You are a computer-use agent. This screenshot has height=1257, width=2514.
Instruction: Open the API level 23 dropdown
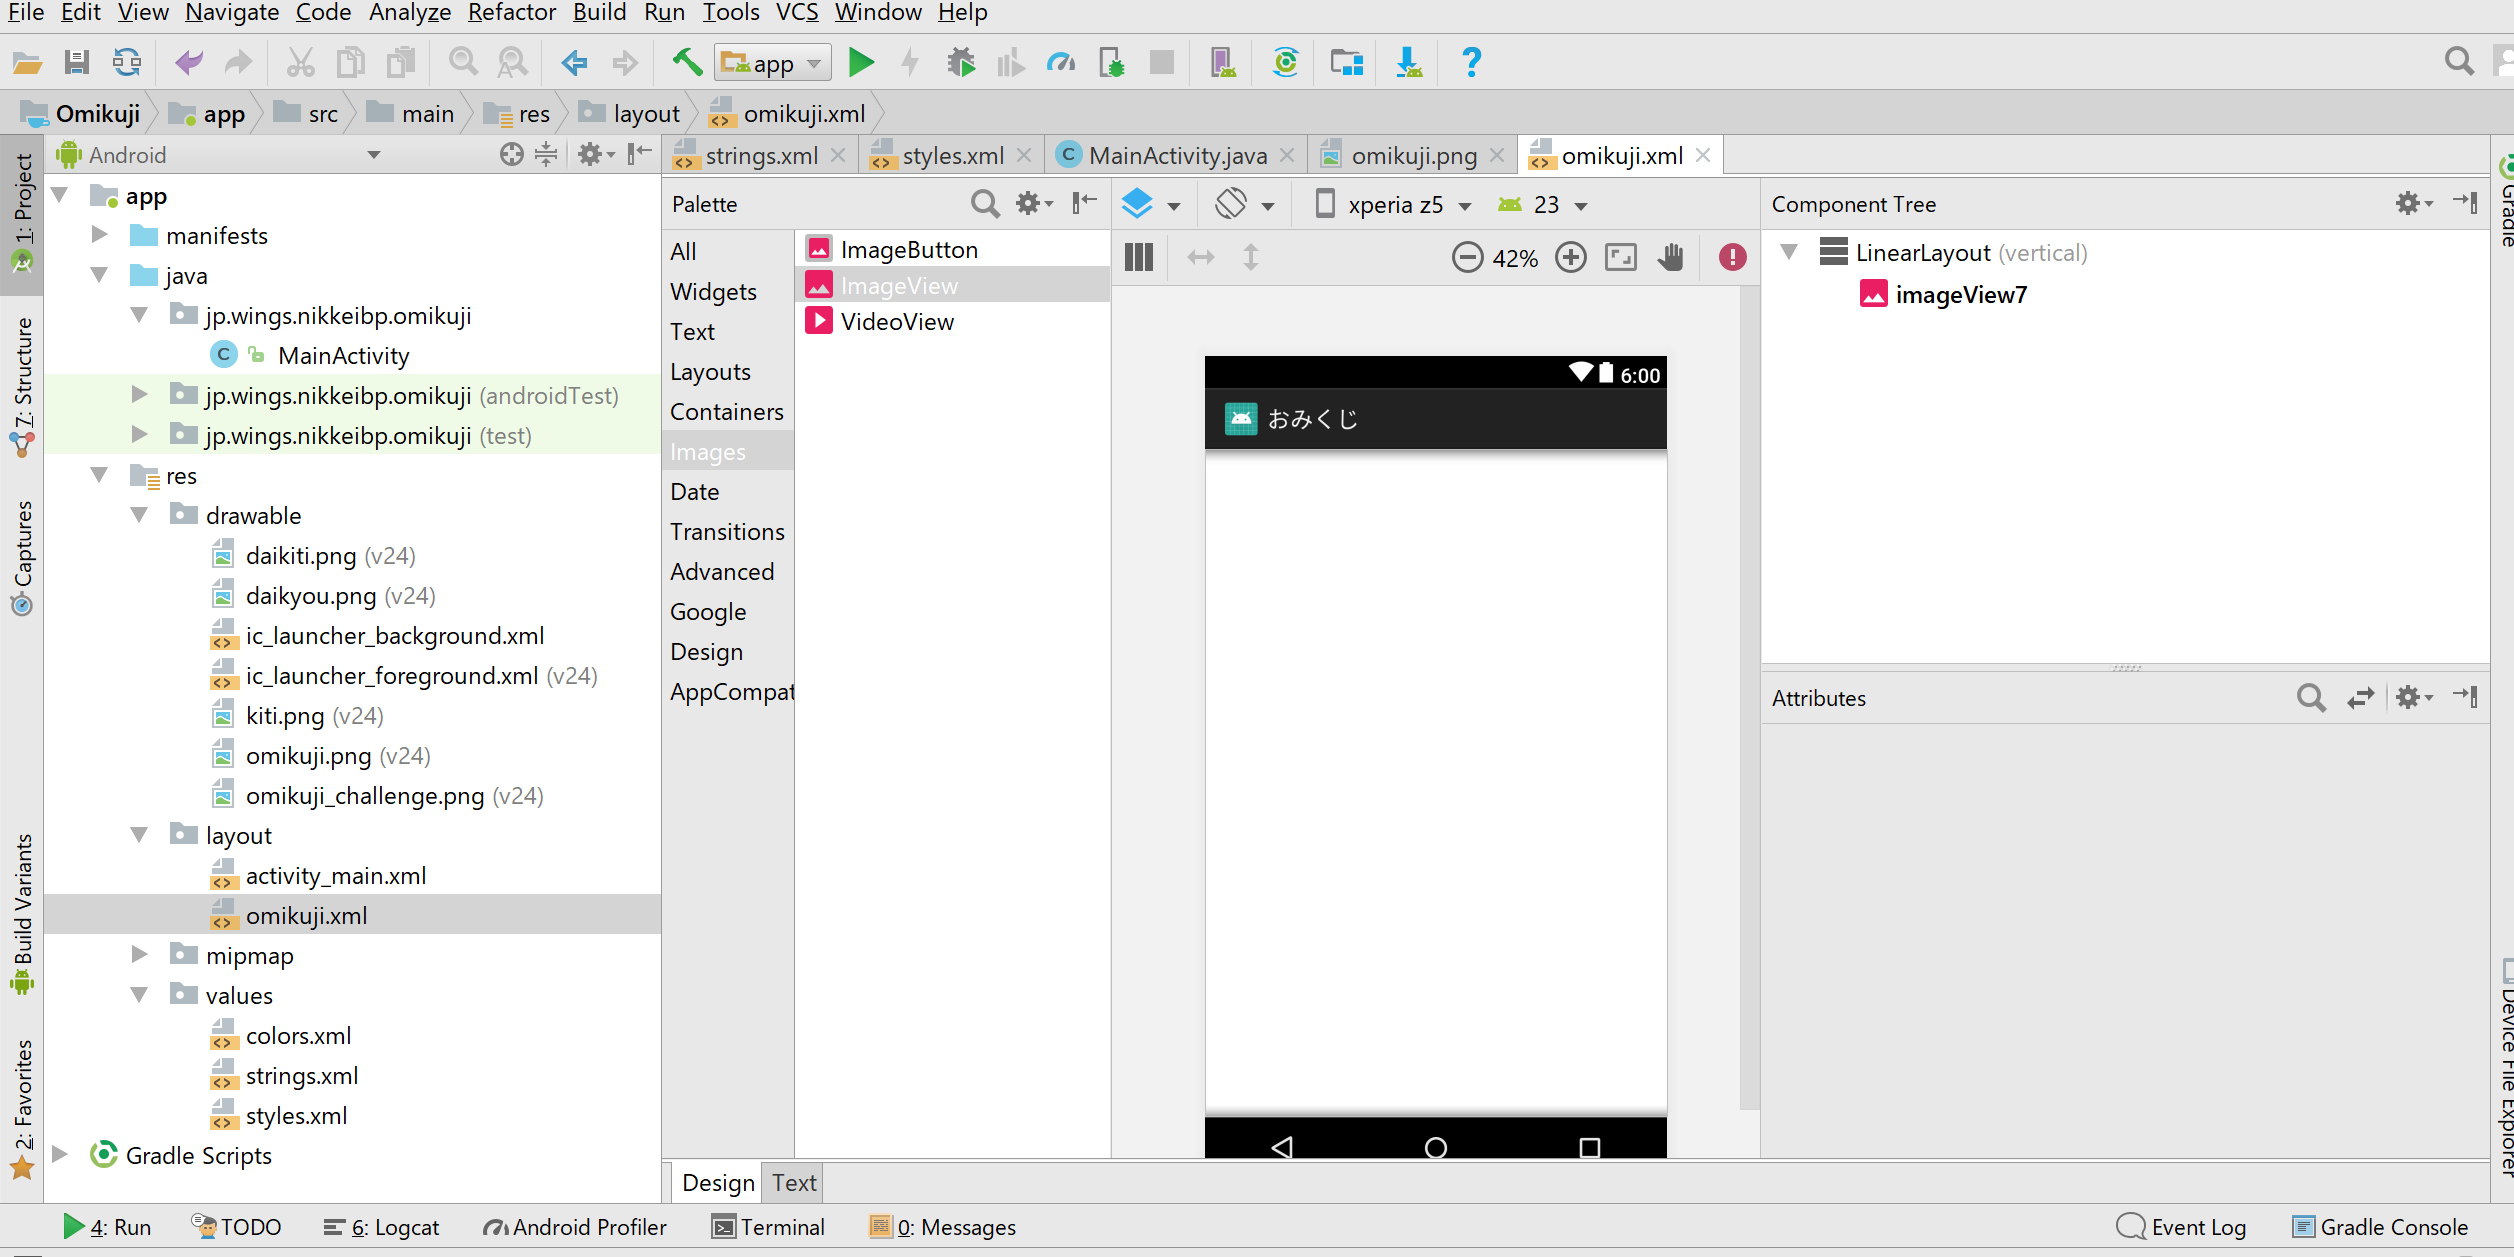[1545, 204]
